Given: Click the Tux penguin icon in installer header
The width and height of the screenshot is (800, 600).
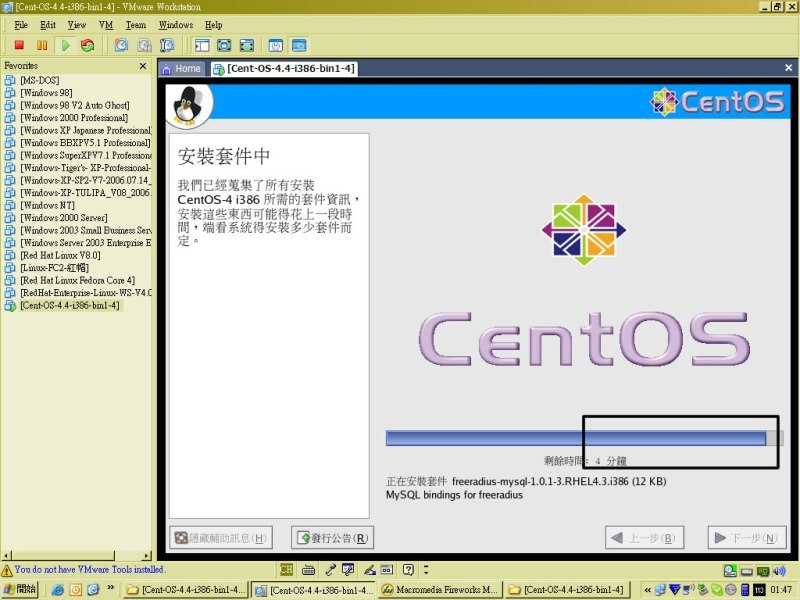Looking at the screenshot, I should click(188, 106).
